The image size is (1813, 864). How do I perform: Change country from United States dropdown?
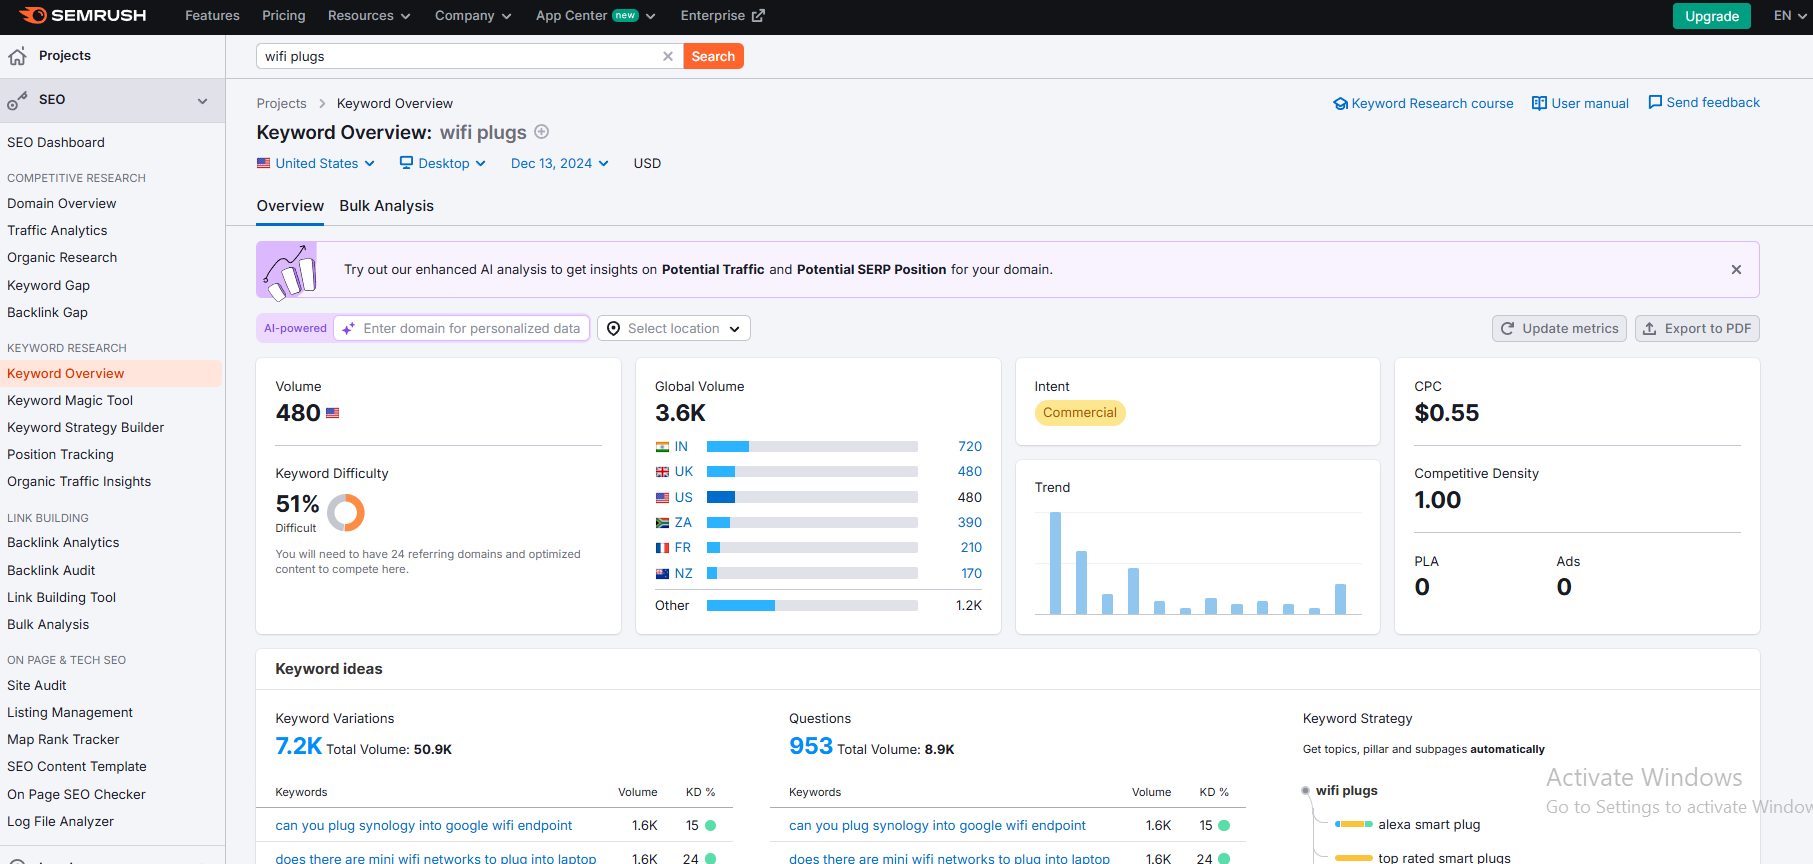coord(316,163)
